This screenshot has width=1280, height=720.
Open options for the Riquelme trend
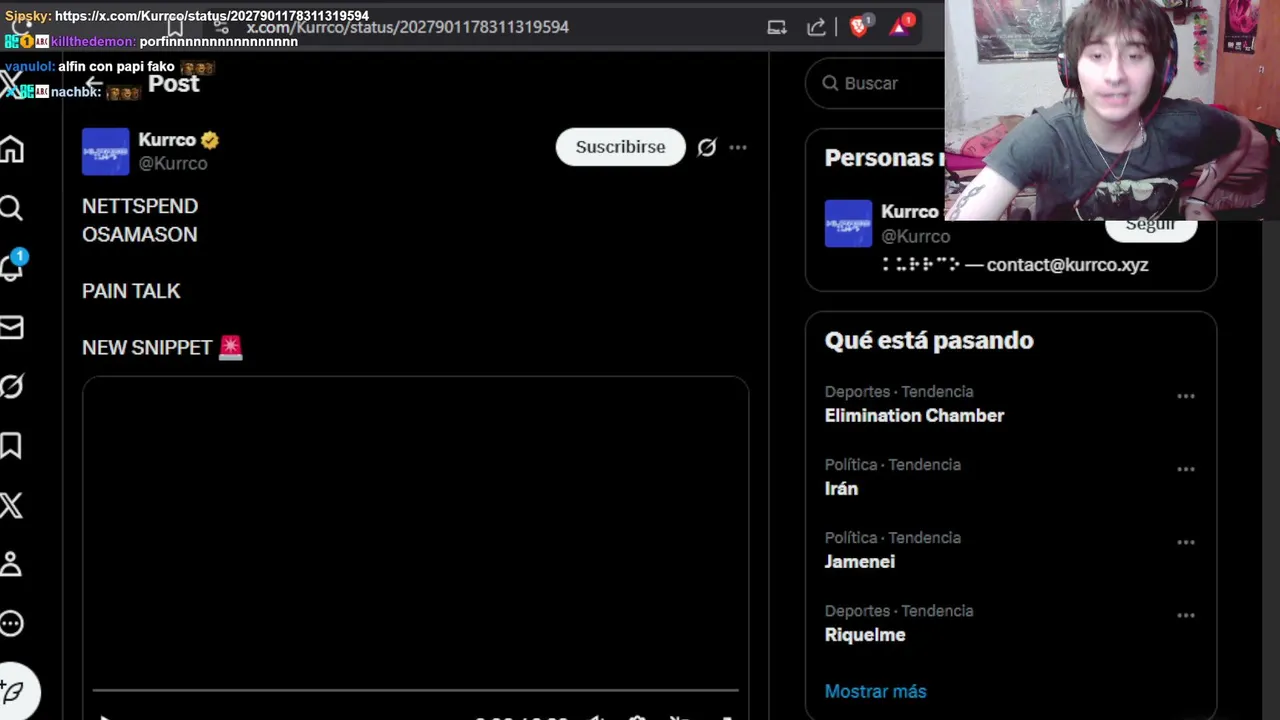coord(1186,615)
